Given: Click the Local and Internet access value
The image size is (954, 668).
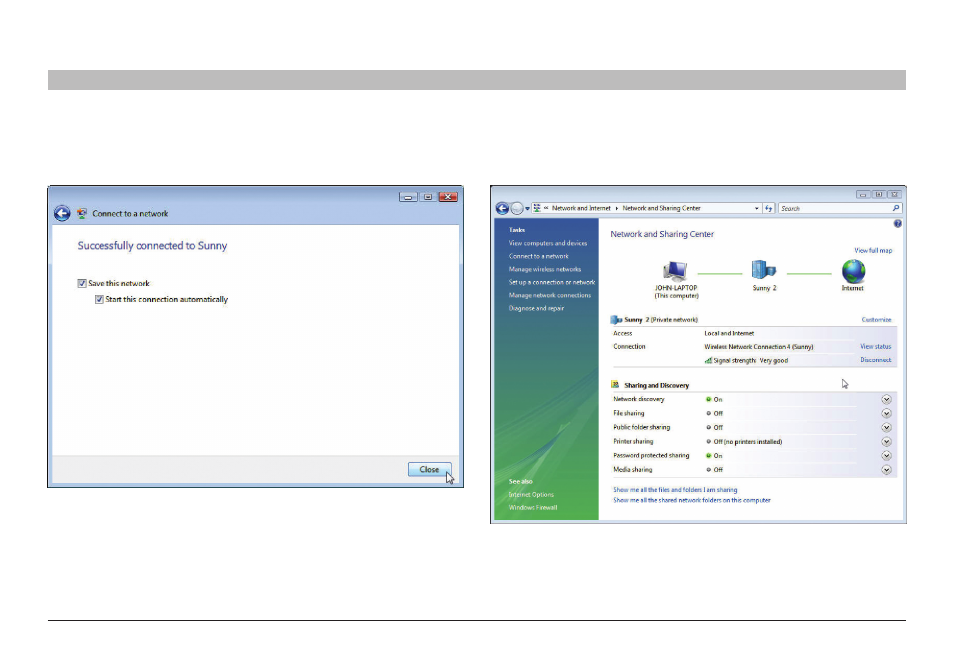Looking at the screenshot, I should (x=729, y=333).
